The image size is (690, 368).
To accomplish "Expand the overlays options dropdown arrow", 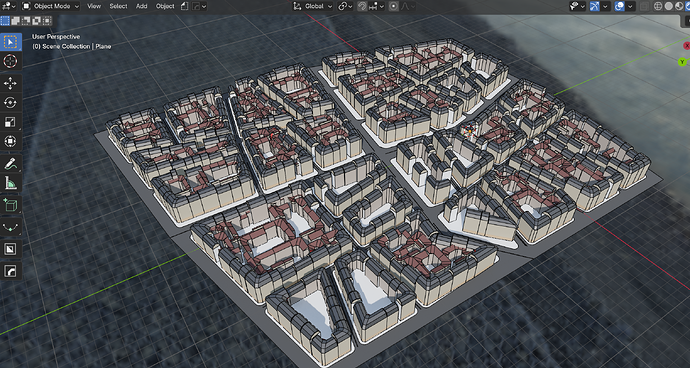I will [631, 6].
